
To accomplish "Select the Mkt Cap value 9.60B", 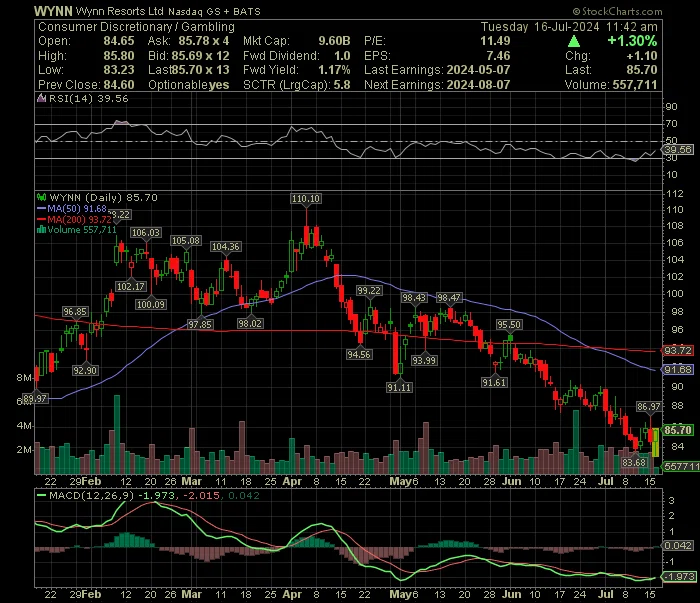I will [334, 41].
